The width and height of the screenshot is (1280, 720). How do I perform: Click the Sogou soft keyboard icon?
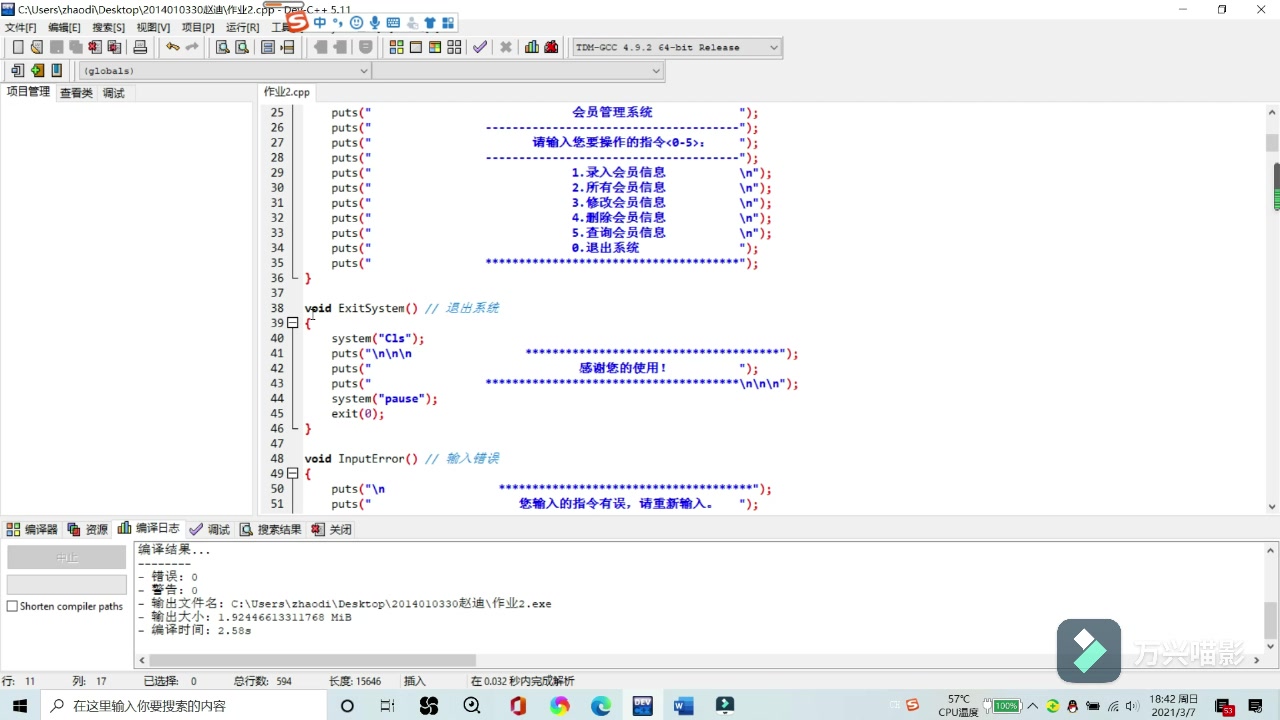pos(393,22)
